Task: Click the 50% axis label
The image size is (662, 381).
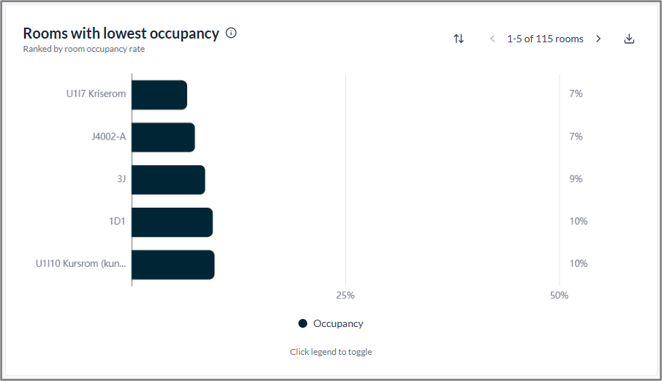Action: [559, 295]
